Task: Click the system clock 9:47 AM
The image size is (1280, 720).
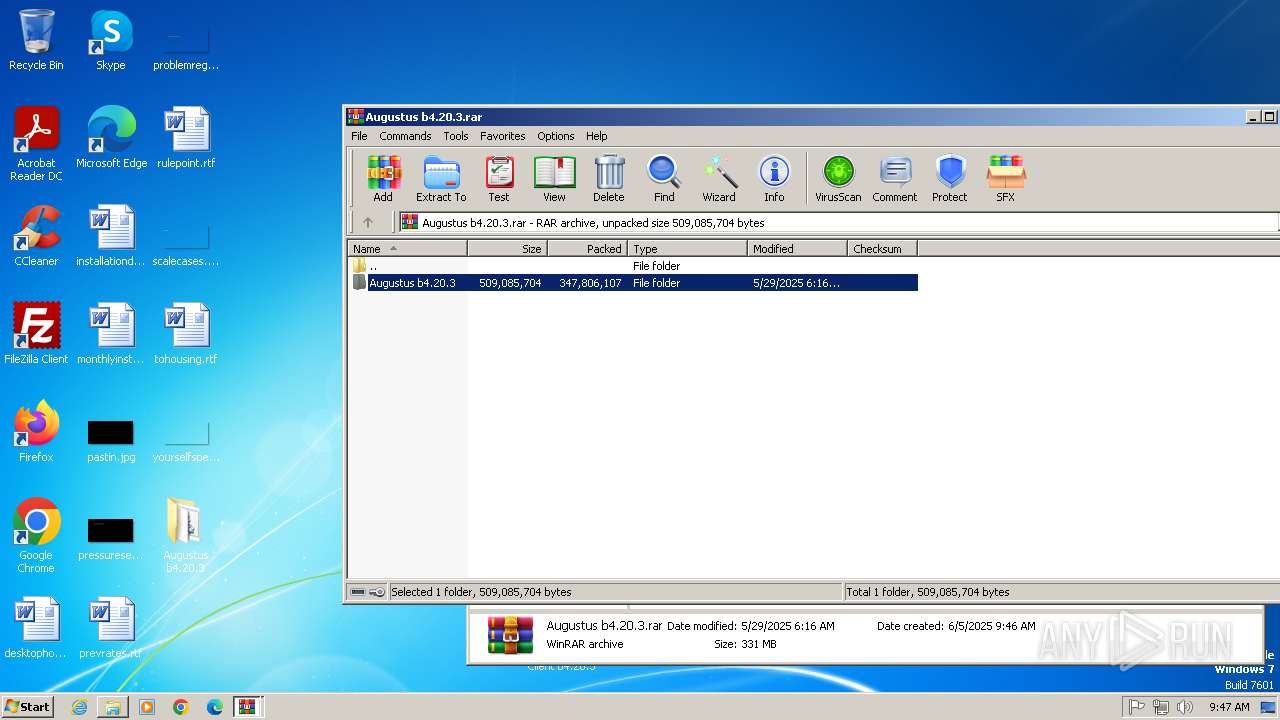Action: (x=1229, y=707)
